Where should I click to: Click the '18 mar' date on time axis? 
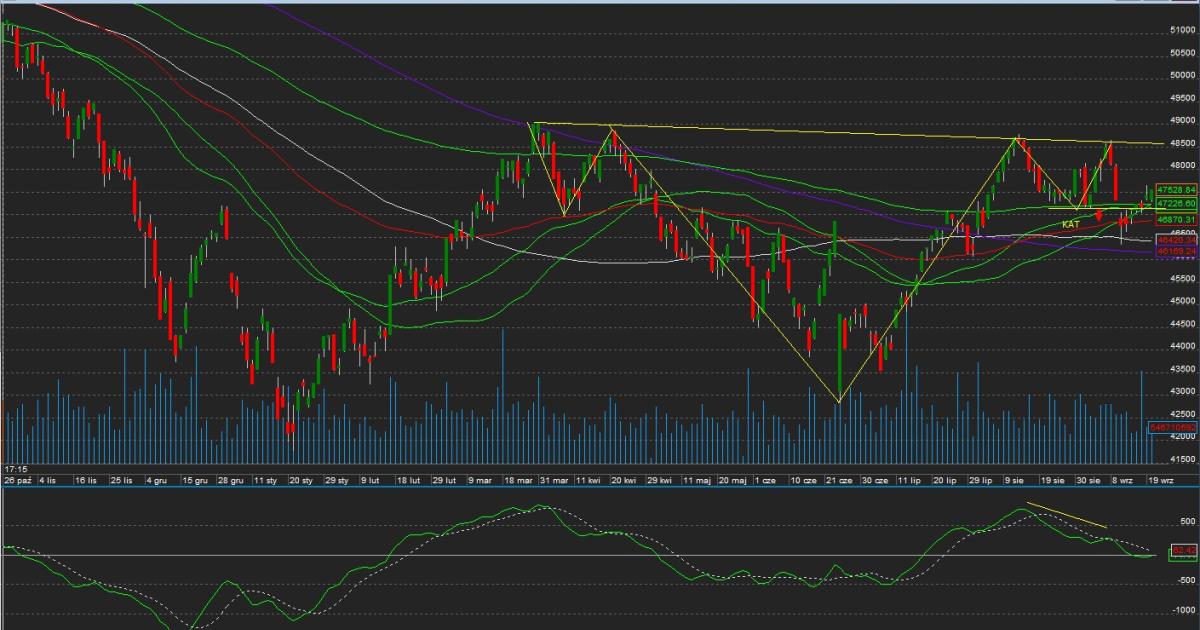point(515,481)
